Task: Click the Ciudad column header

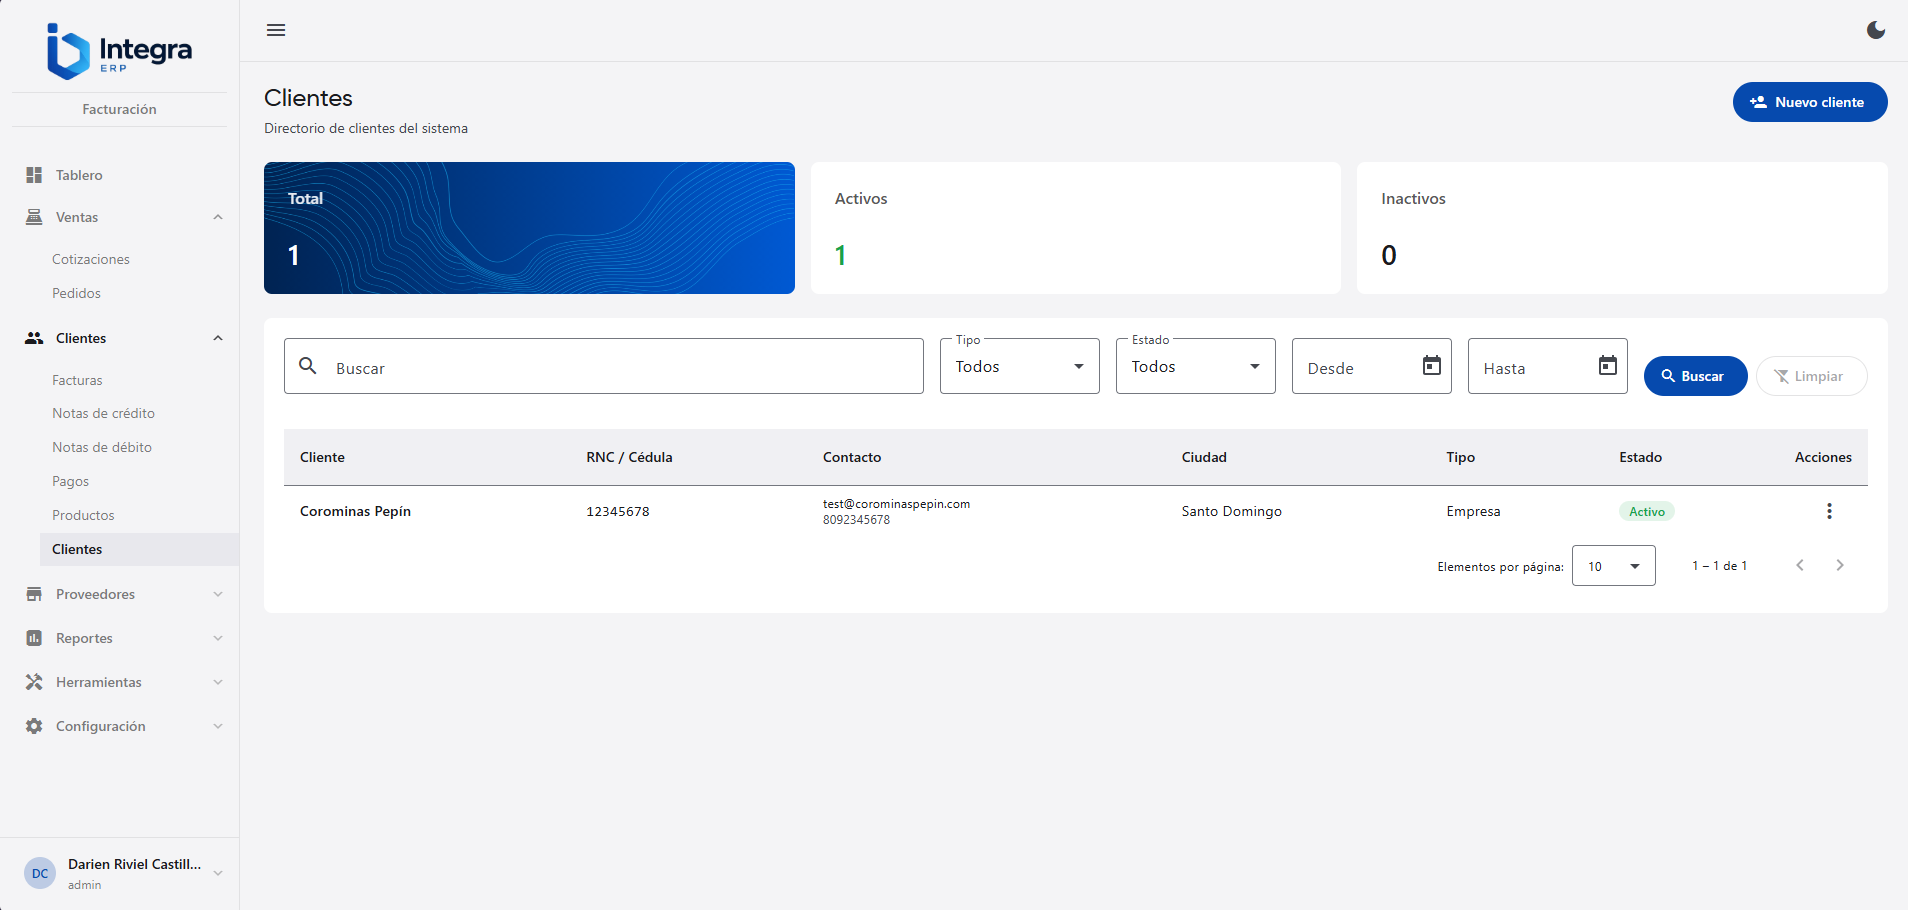Action: pyautogui.click(x=1204, y=457)
